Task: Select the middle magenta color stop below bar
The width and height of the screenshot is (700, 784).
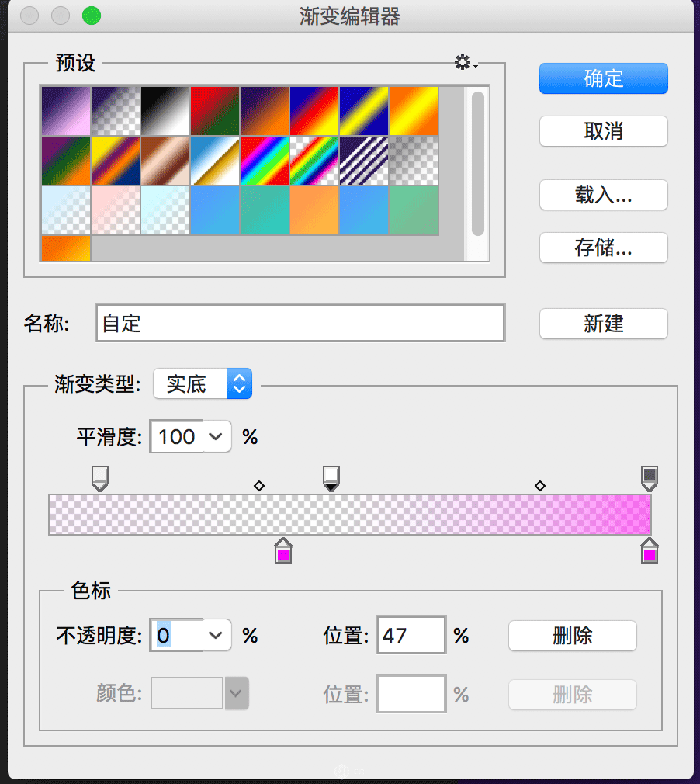Action: coord(284,551)
